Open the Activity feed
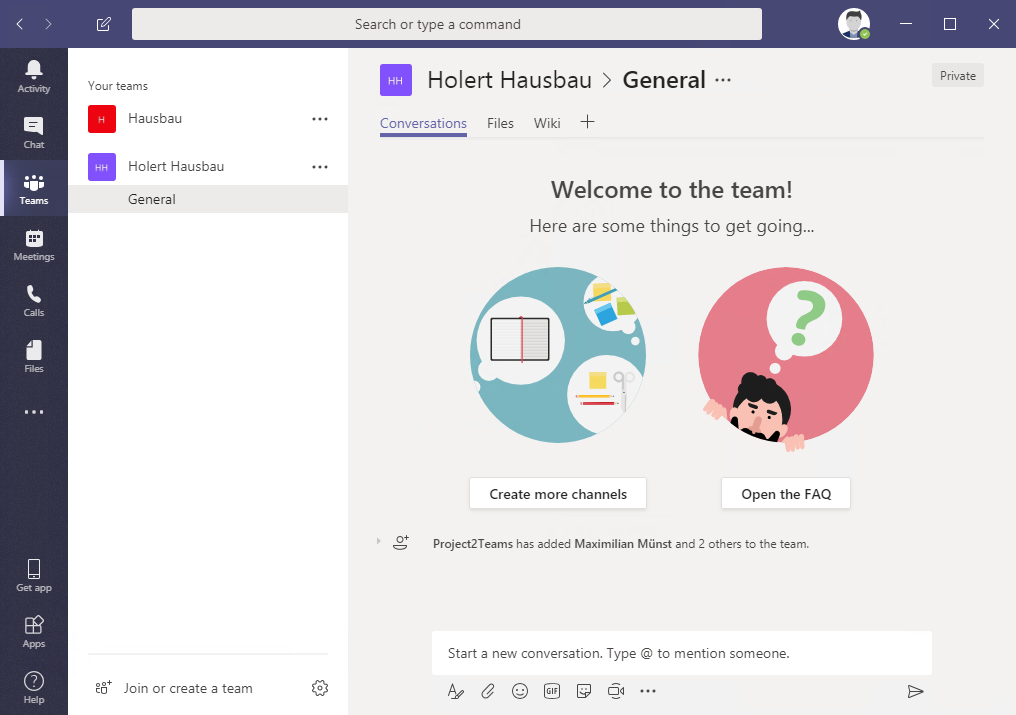 [x=34, y=76]
